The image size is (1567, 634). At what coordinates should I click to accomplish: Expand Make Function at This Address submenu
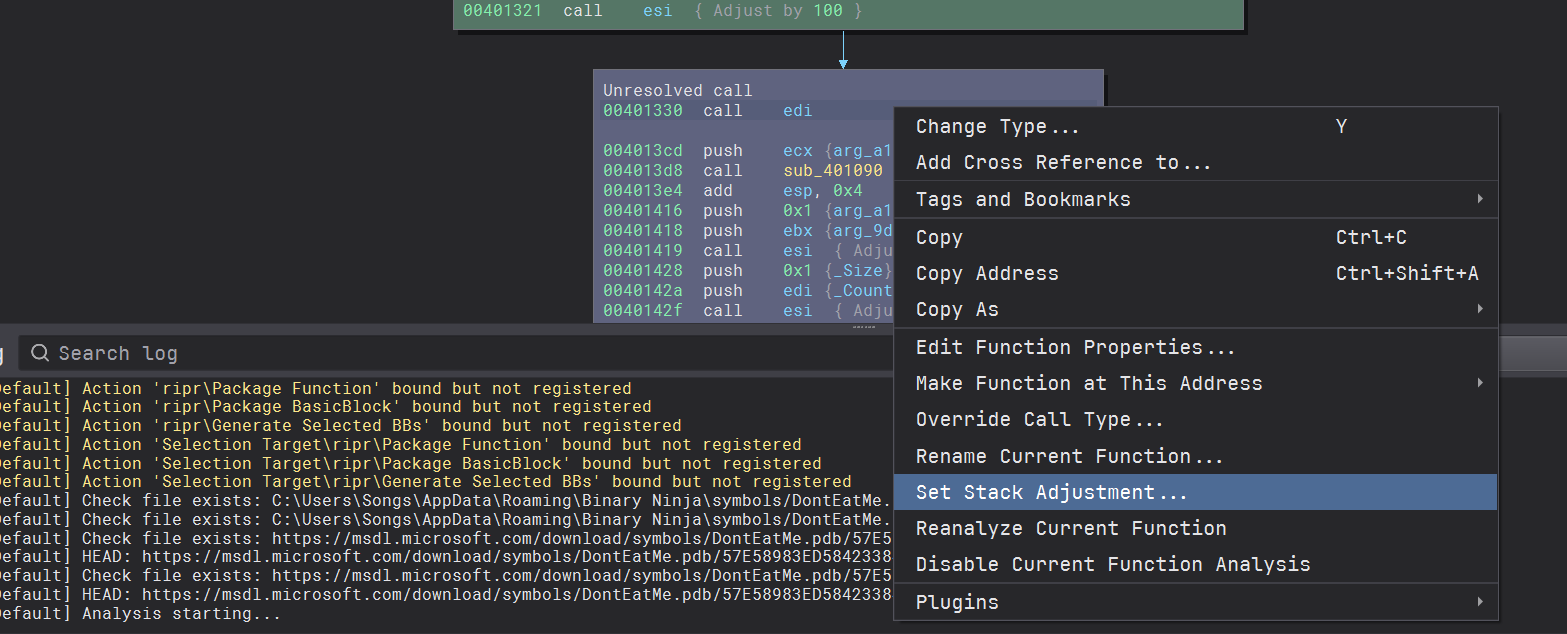1088,384
